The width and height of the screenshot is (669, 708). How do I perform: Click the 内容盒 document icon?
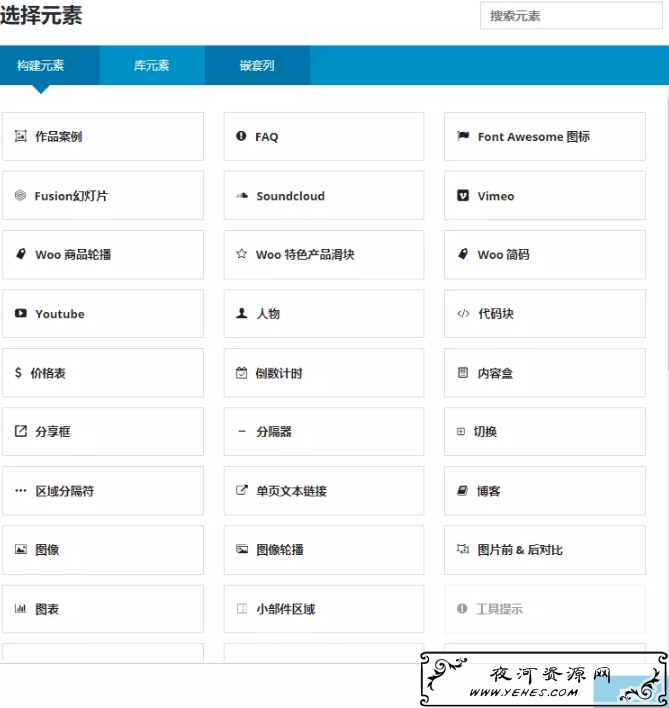coord(463,373)
